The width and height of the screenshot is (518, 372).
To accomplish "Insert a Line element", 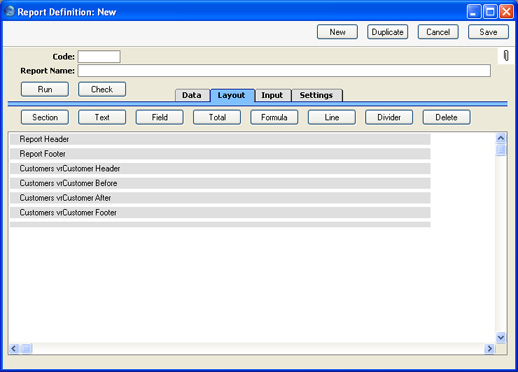I will (x=332, y=117).
